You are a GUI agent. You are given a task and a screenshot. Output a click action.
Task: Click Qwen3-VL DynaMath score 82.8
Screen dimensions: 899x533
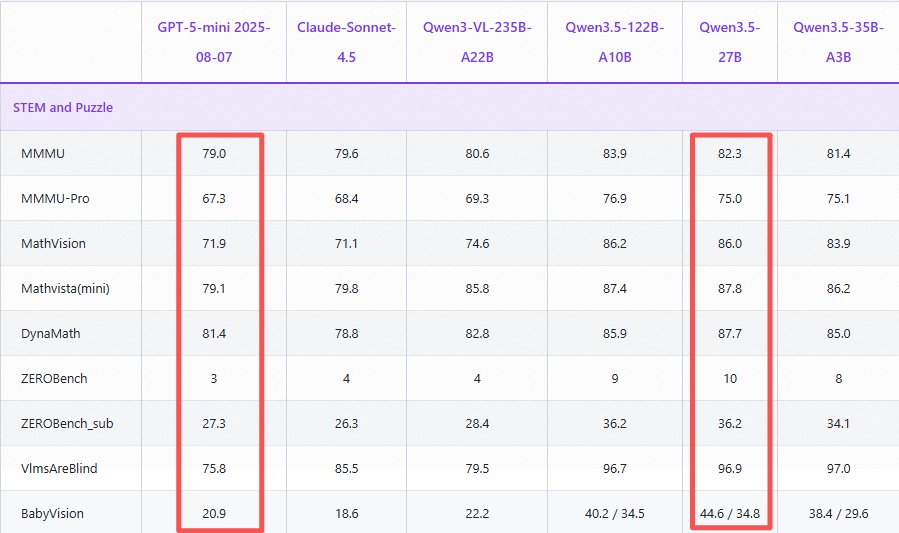tap(477, 334)
